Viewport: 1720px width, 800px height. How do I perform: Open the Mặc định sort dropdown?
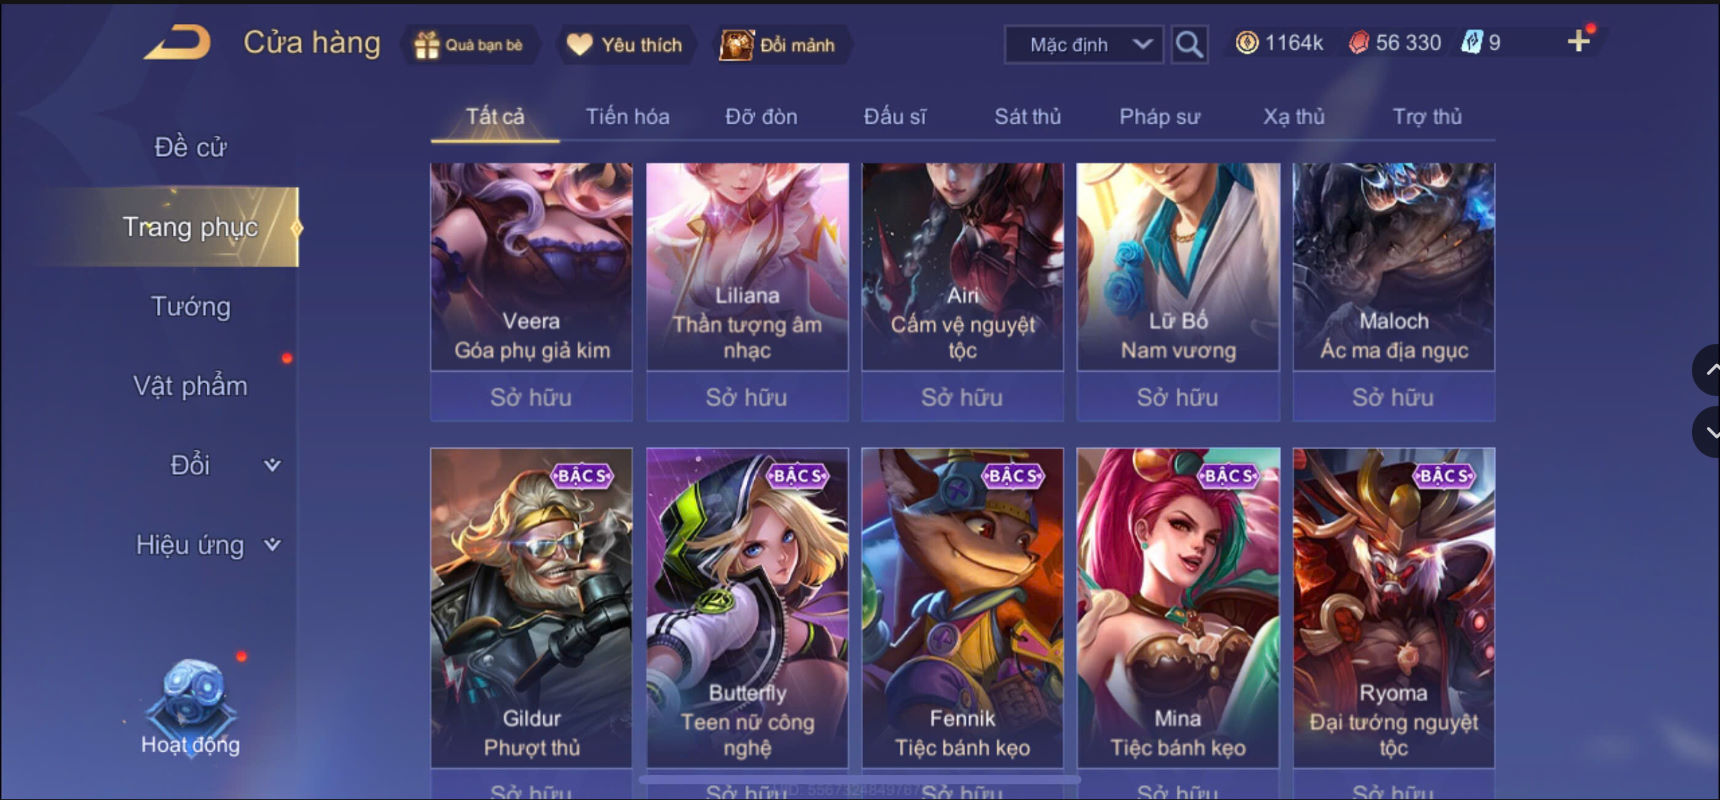click(1084, 45)
